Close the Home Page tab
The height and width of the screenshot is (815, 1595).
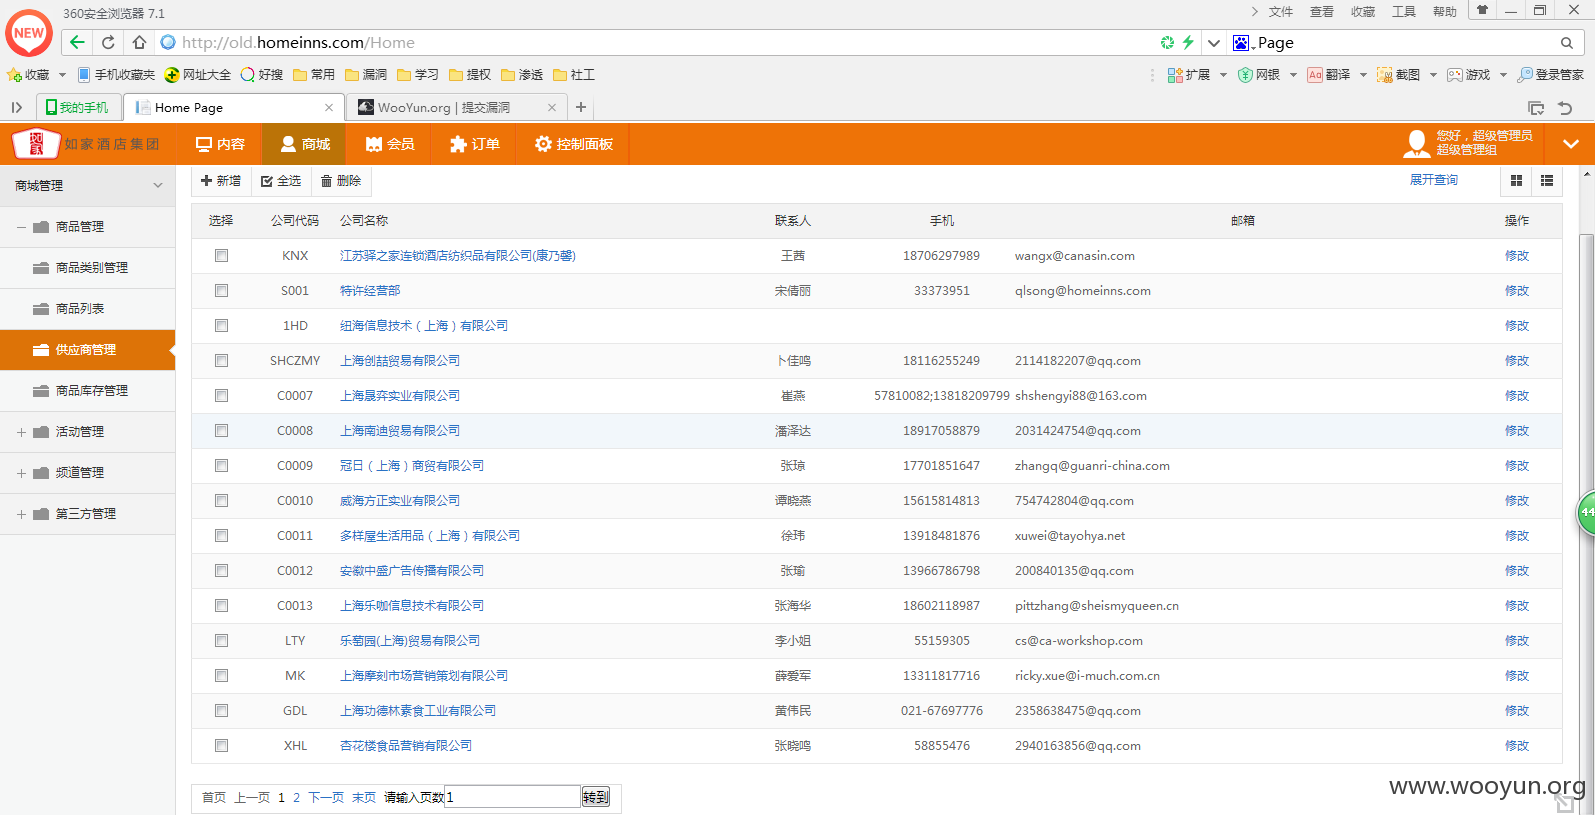point(329,108)
